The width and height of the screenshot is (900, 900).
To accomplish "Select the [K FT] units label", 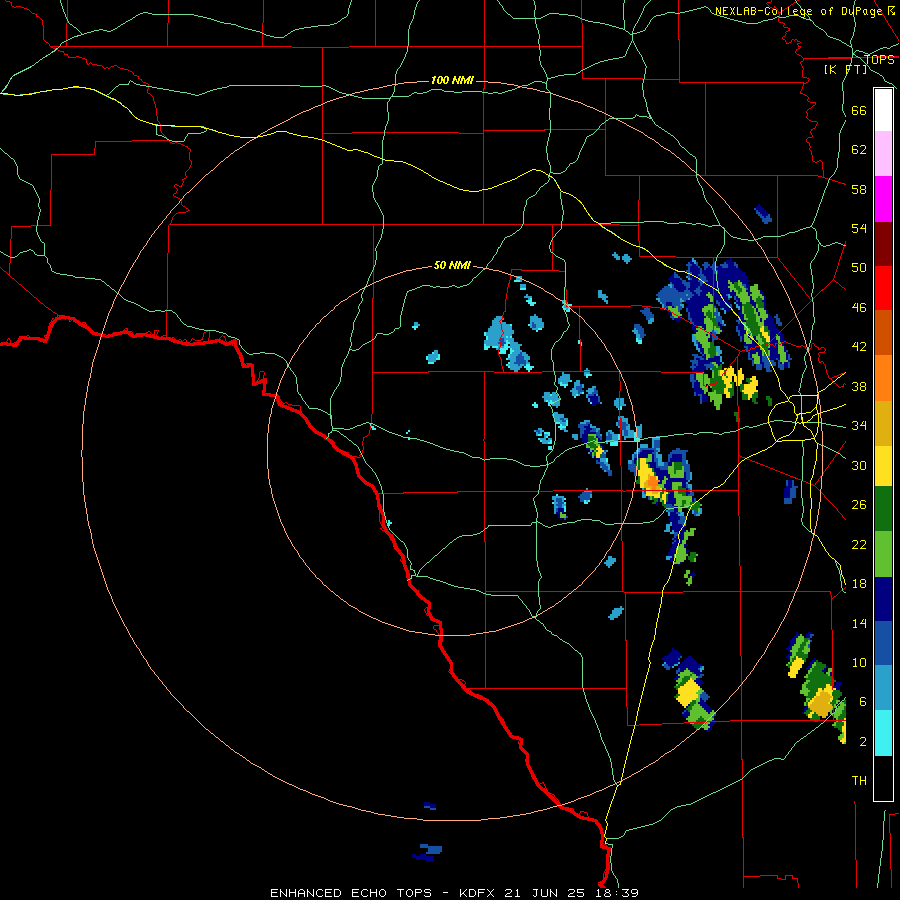I will (845, 69).
